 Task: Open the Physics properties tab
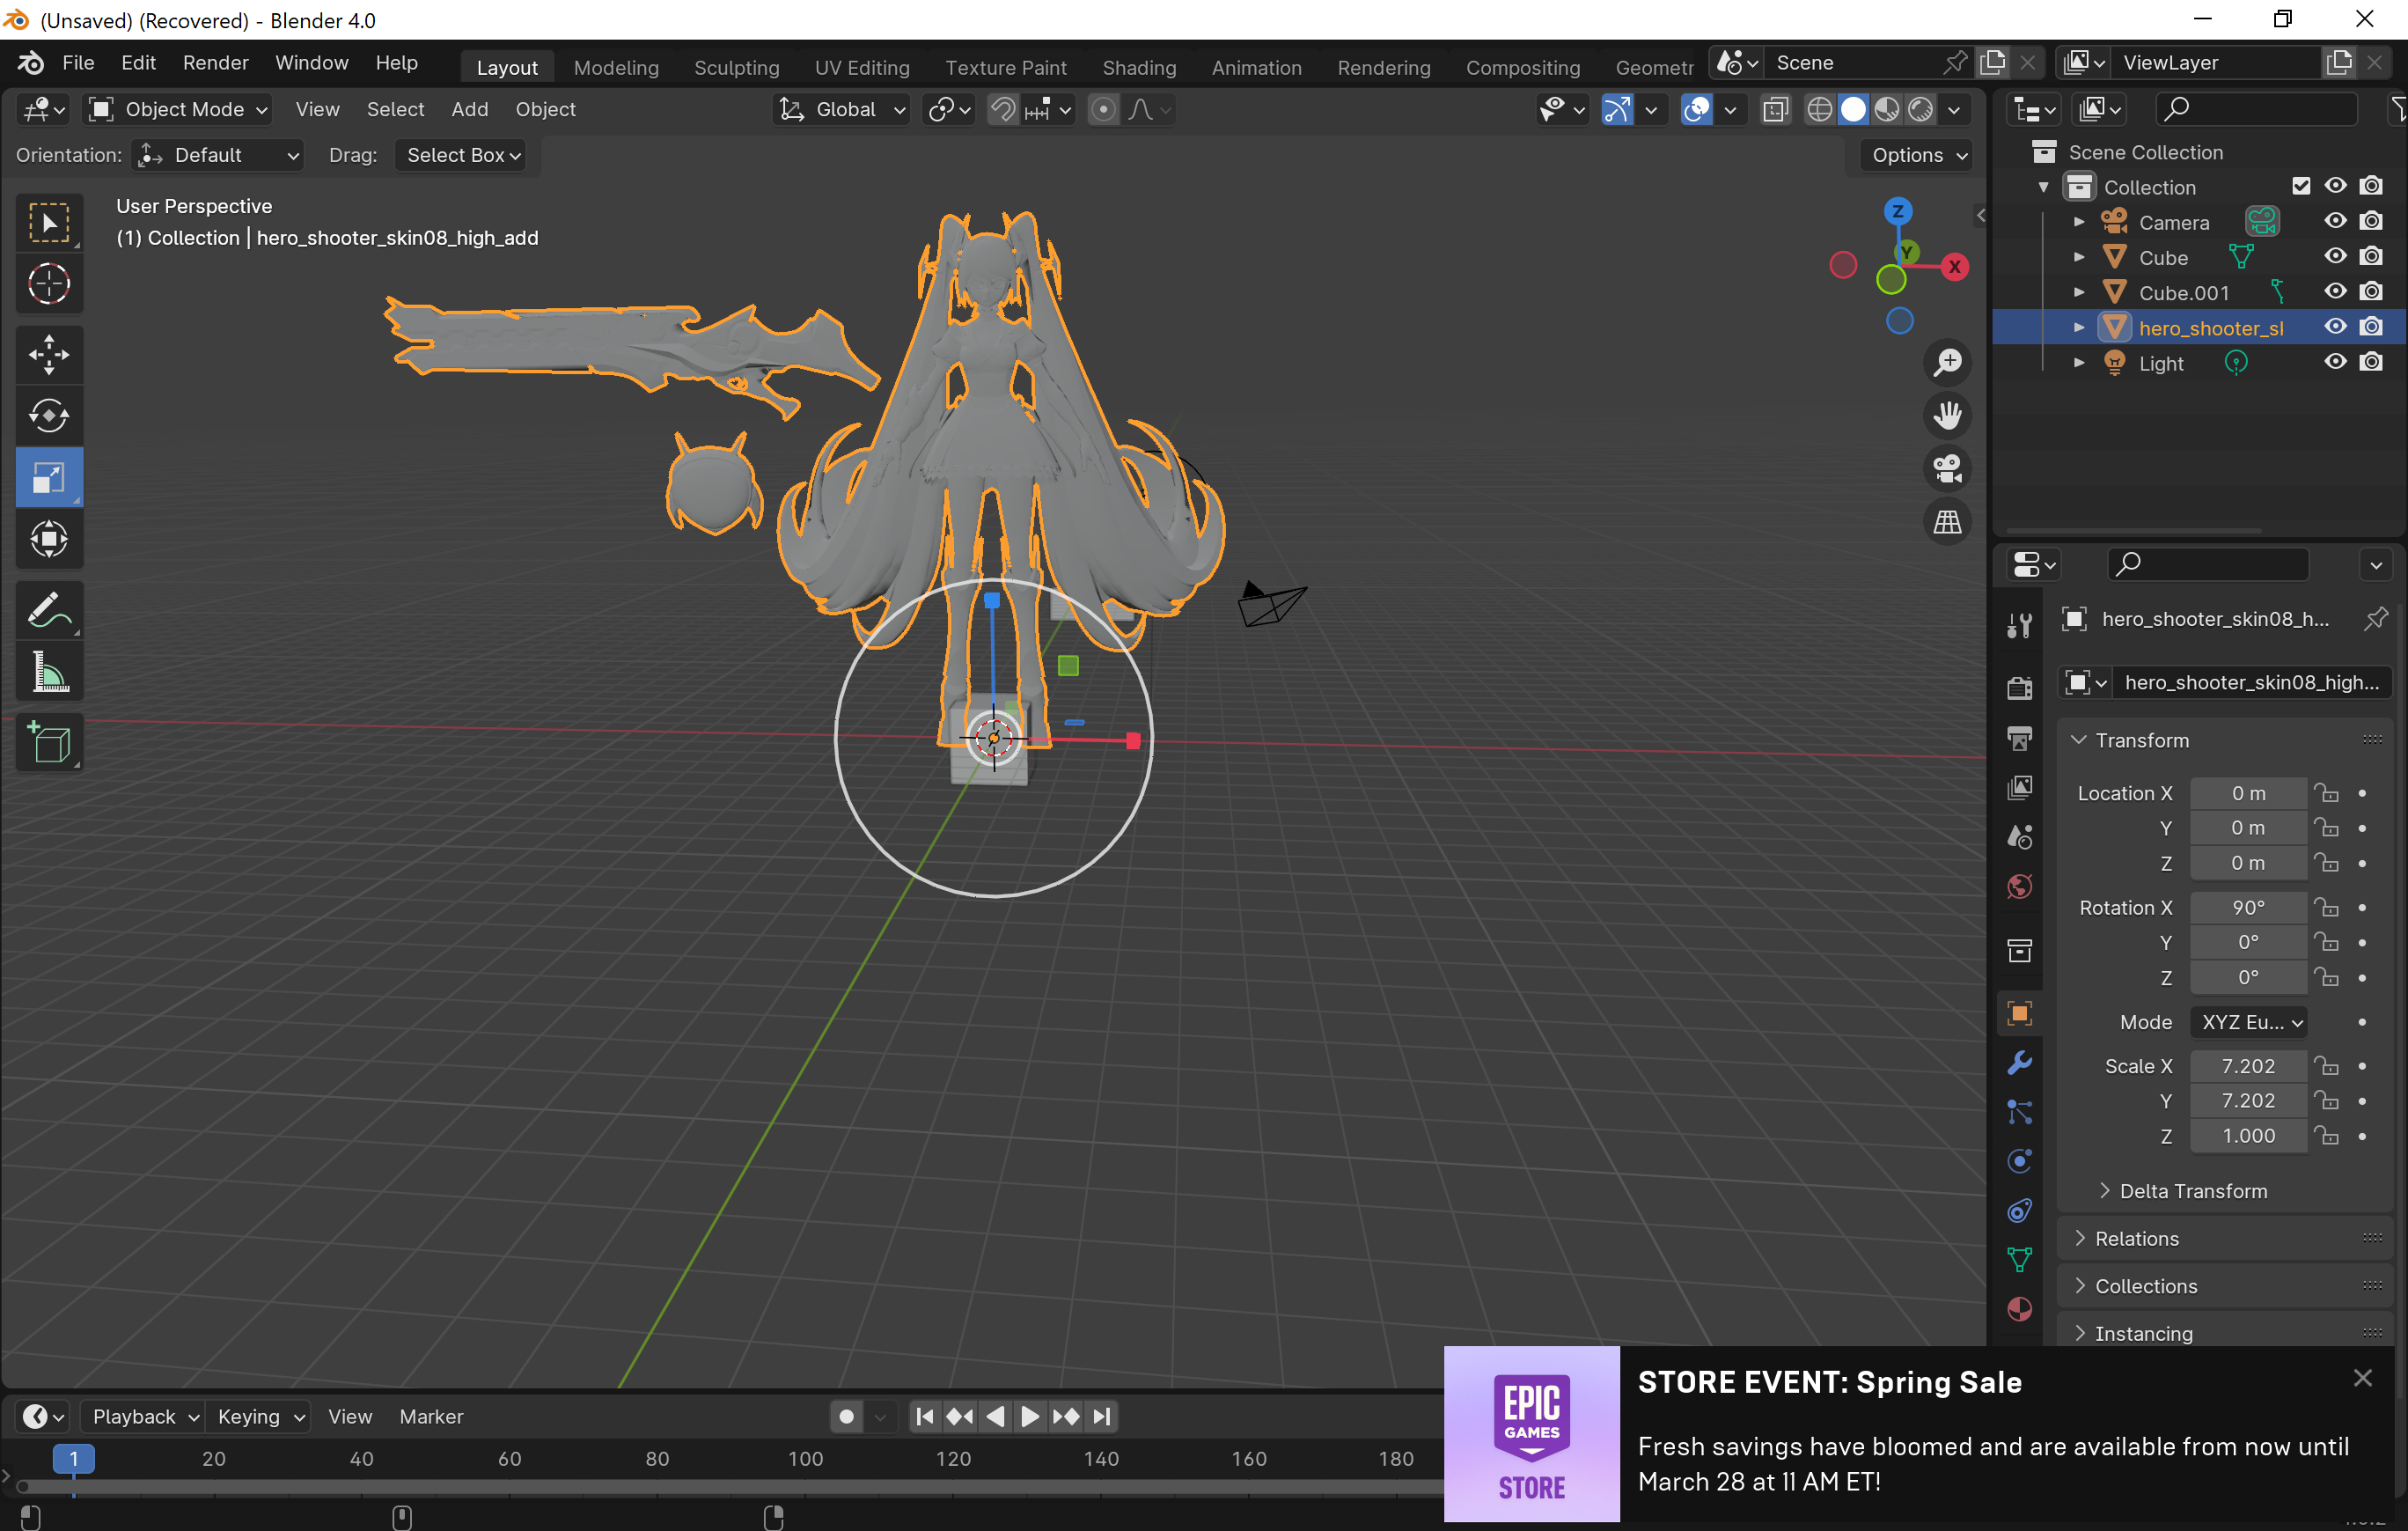pyautogui.click(x=2019, y=1161)
